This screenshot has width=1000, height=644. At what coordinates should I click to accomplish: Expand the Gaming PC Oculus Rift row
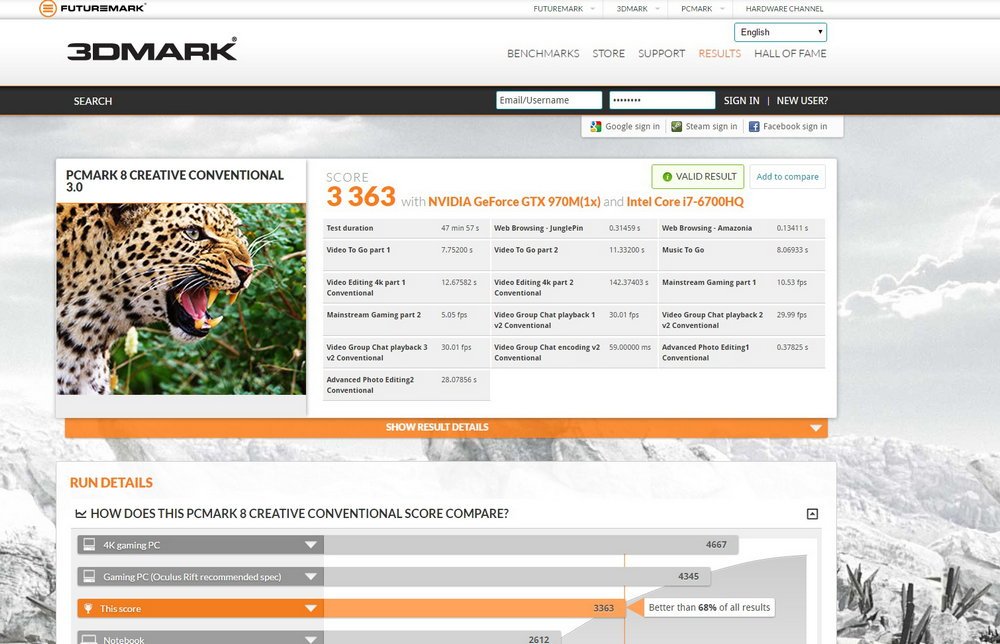coord(310,577)
